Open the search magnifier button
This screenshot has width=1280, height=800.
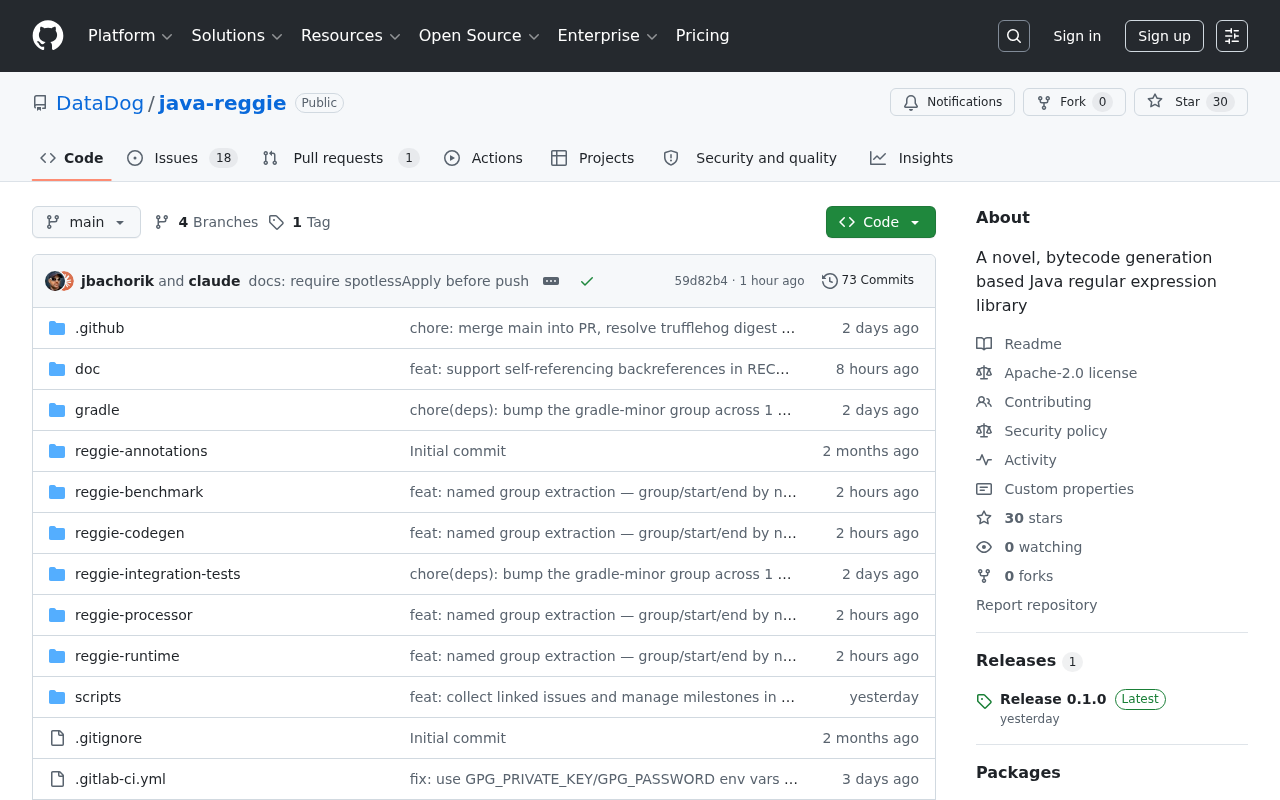[1014, 36]
